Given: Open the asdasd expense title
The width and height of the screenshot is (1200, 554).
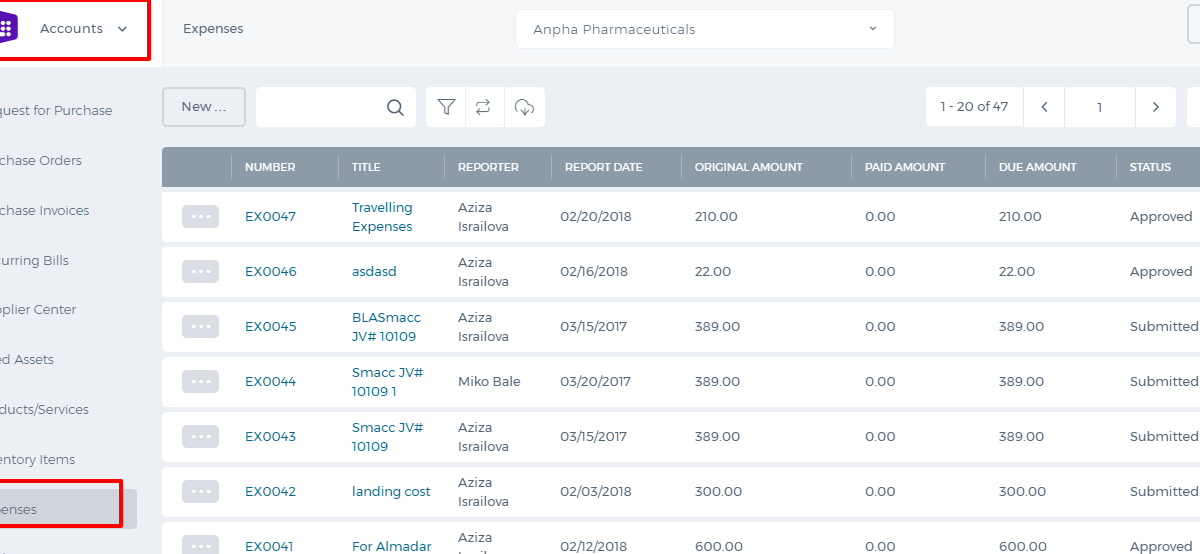Looking at the screenshot, I should click(374, 272).
